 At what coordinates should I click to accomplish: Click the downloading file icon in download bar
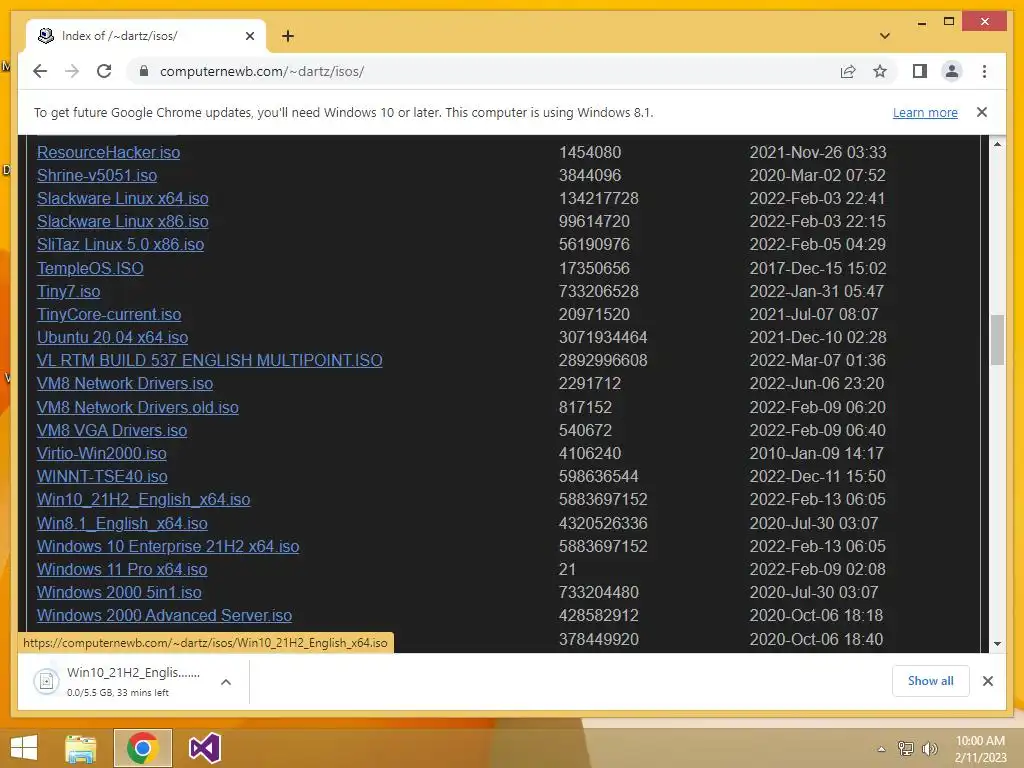coord(46,682)
